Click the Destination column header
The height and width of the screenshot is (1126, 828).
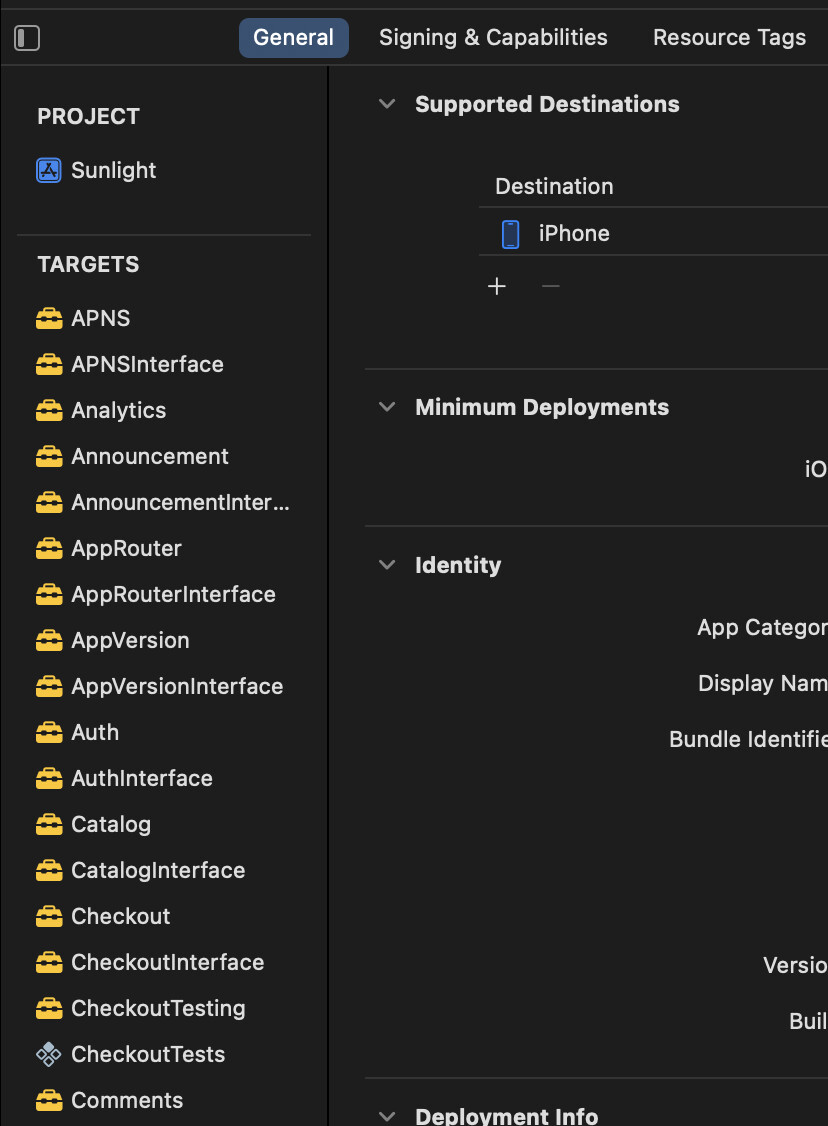point(554,187)
